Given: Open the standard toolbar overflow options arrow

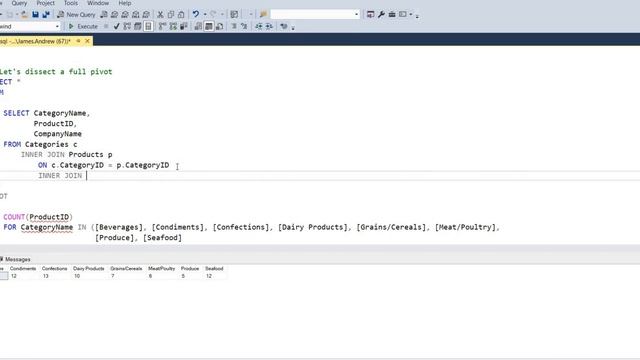Looking at the screenshot, I should pos(417,16).
